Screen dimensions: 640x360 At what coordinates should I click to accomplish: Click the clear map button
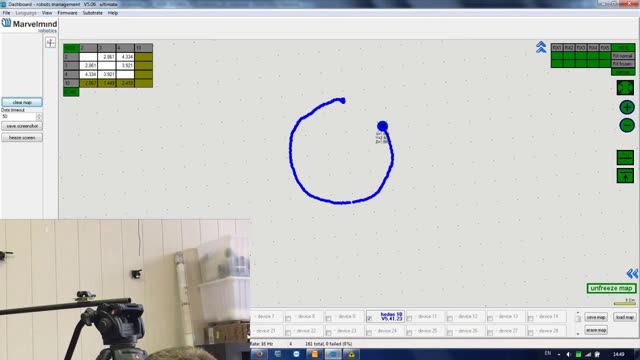pos(22,102)
